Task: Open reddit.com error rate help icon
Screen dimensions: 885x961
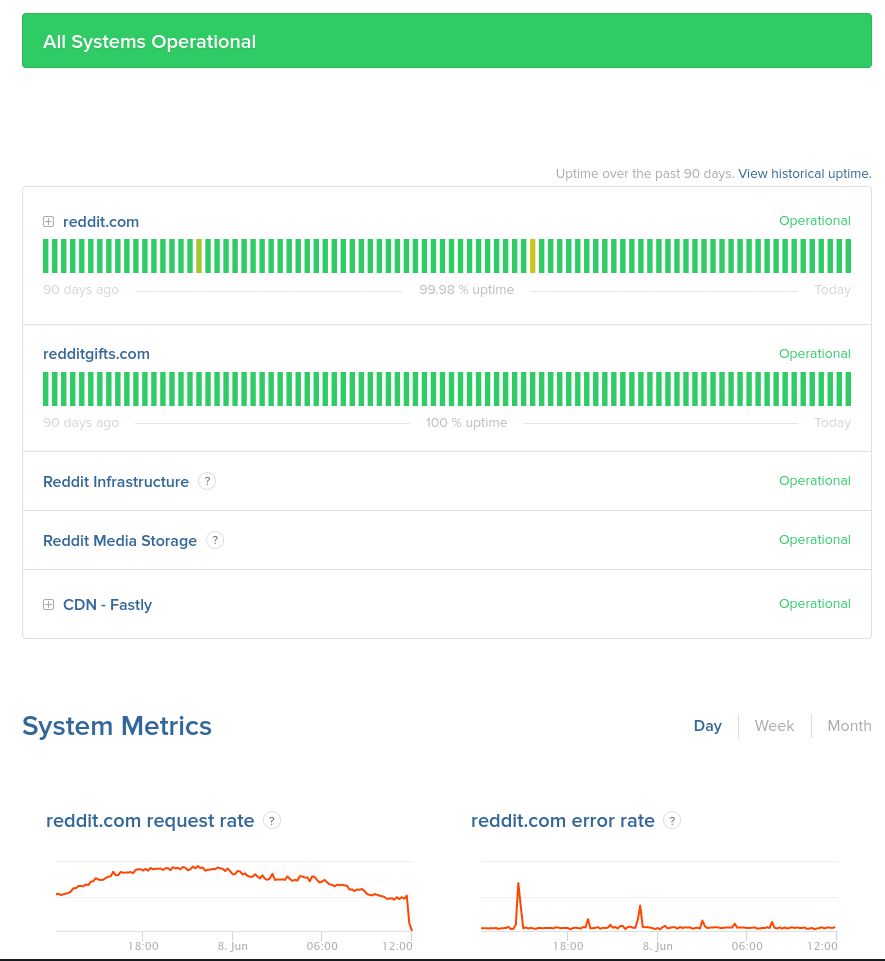Action: (x=672, y=820)
